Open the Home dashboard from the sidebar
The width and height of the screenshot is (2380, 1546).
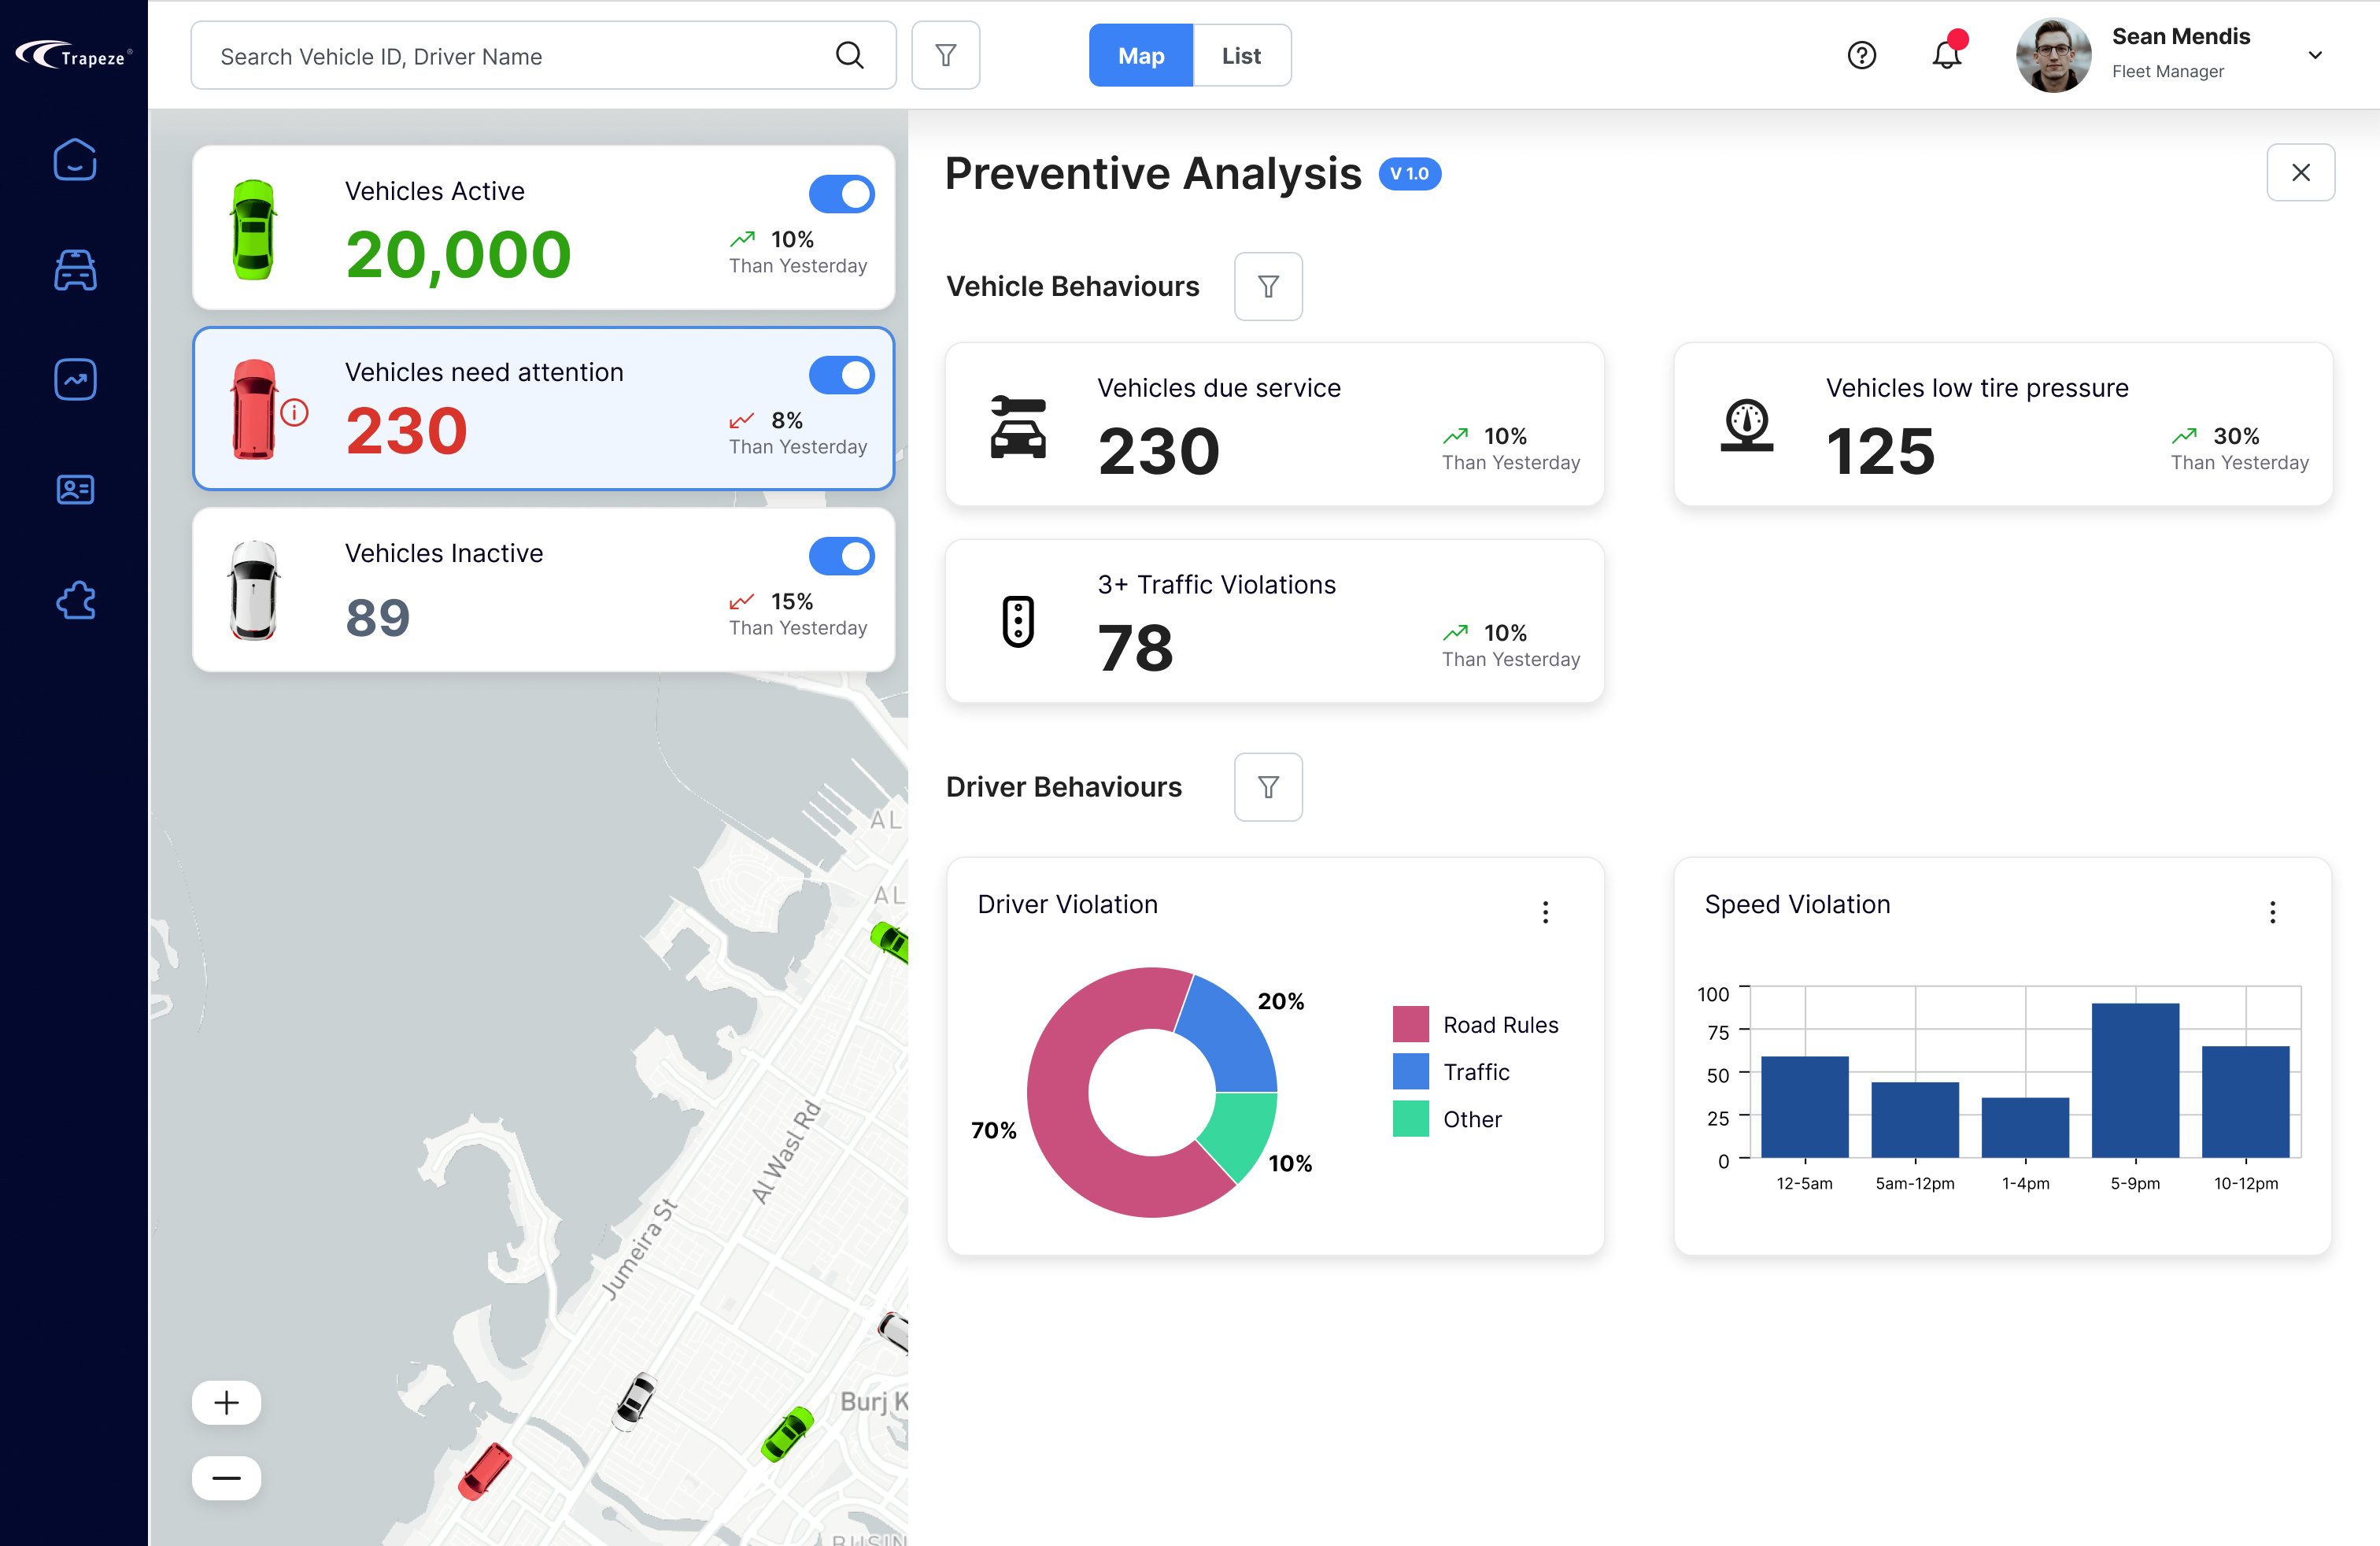[75, 159]
